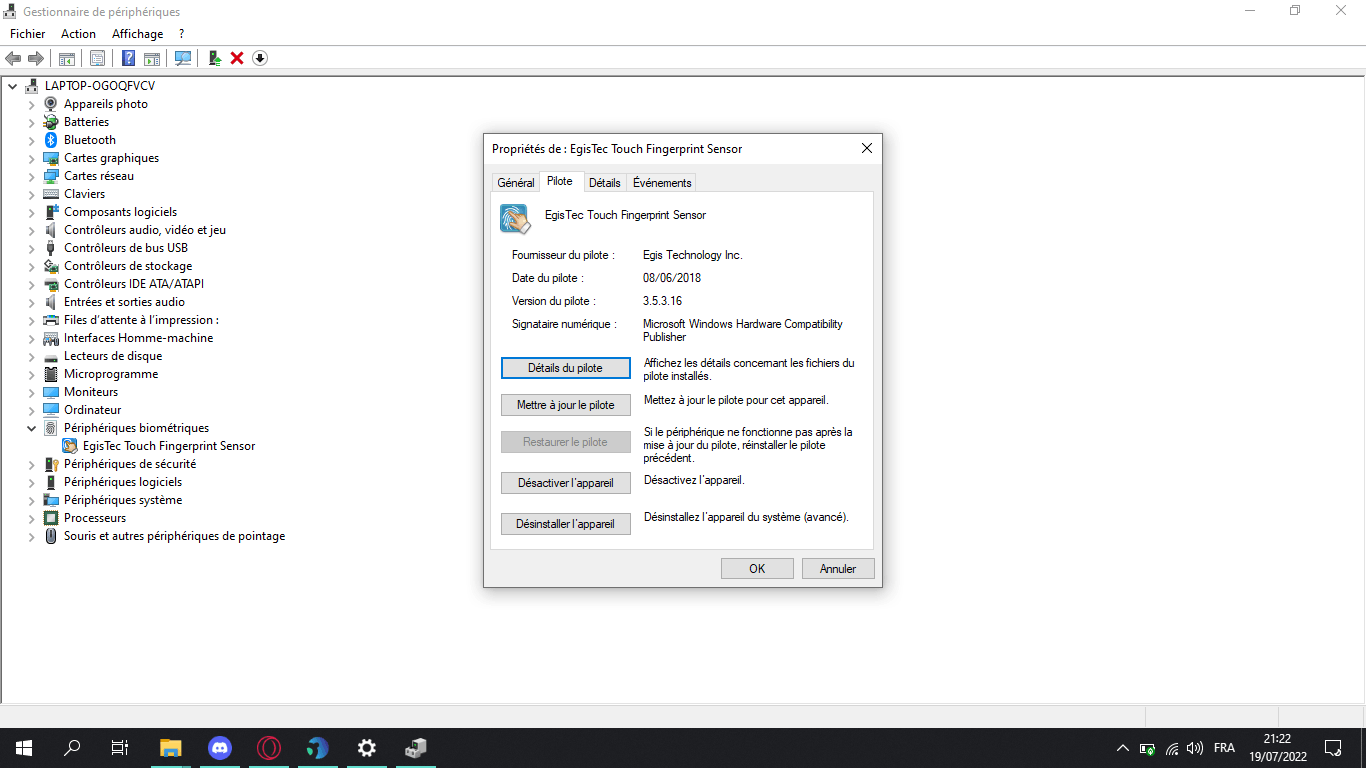Select the Appareils photo camera icon
This screenshot has height=768, width=1366.
point(51,104)
